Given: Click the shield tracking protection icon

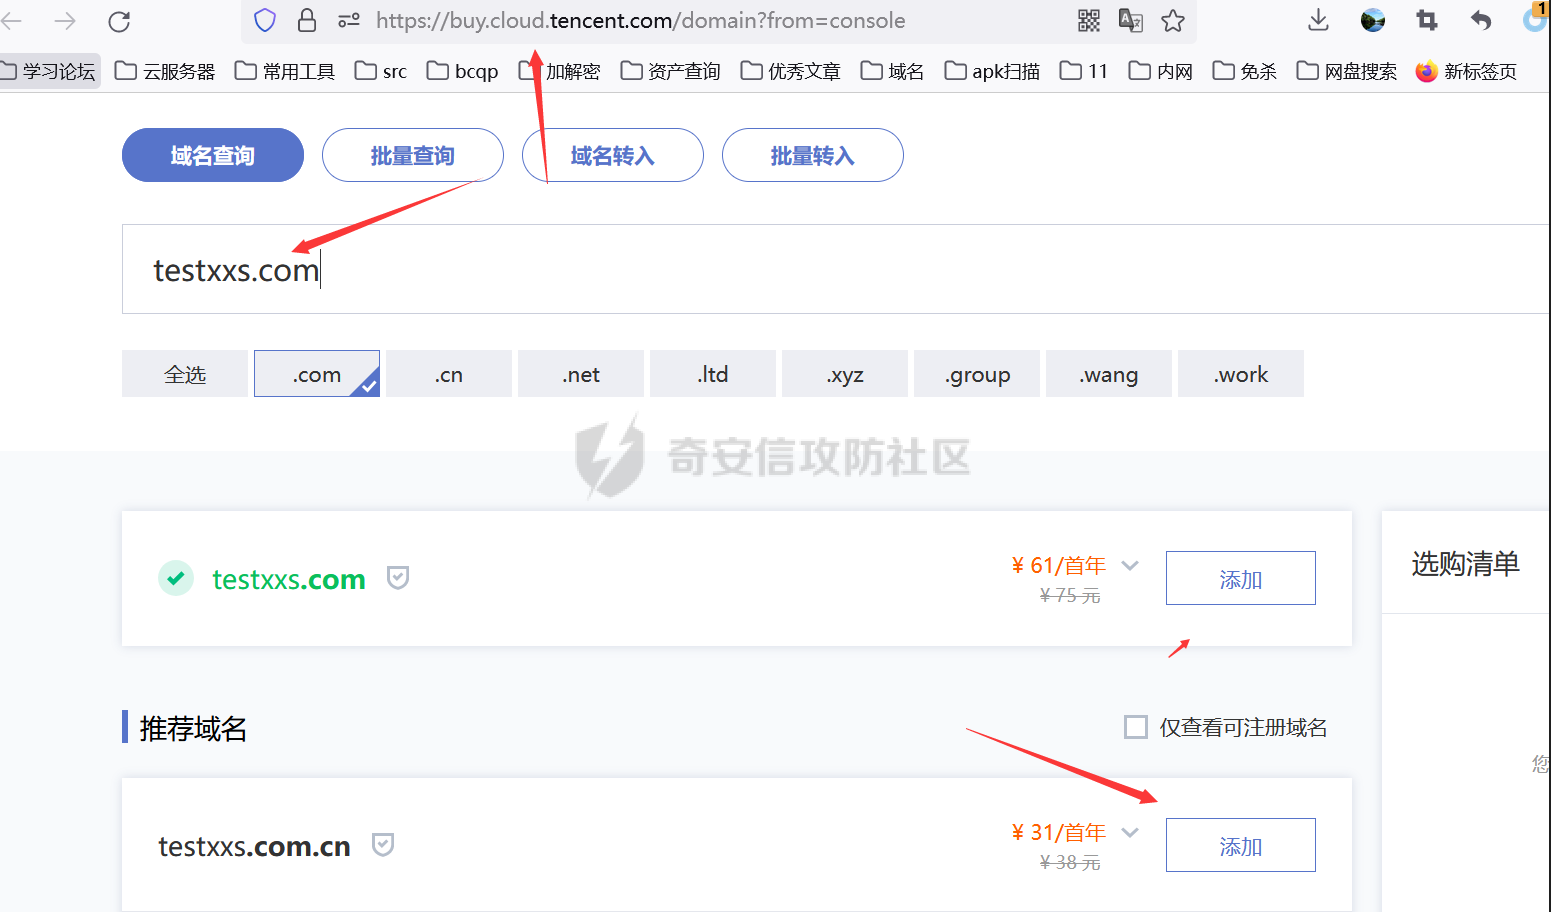Looking at the screenshot, I should [265, 20].
